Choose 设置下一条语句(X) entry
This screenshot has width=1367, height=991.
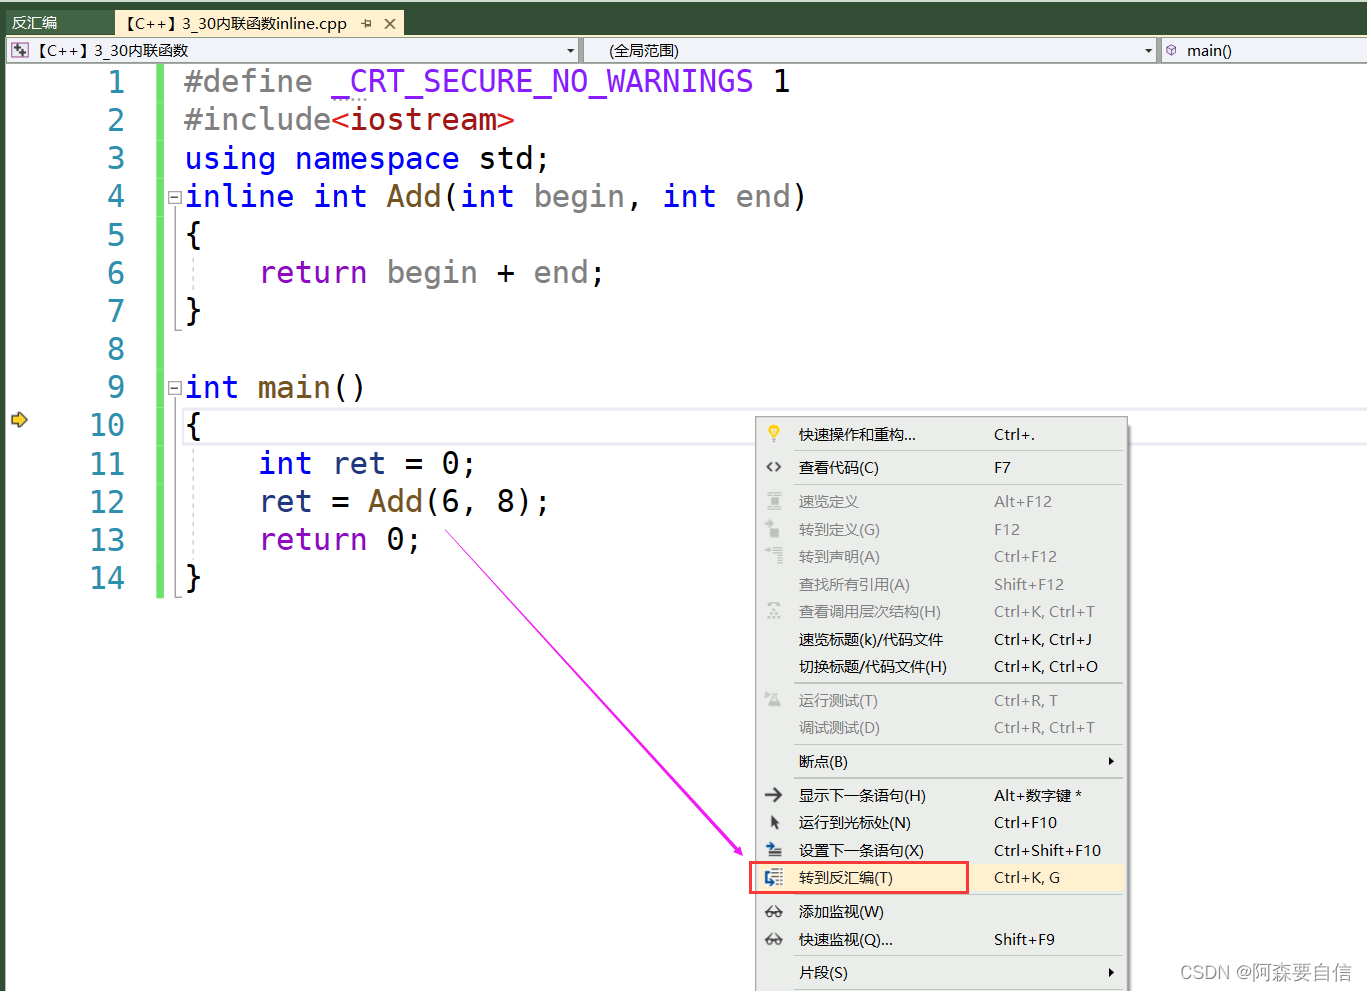tap(941, 850)
